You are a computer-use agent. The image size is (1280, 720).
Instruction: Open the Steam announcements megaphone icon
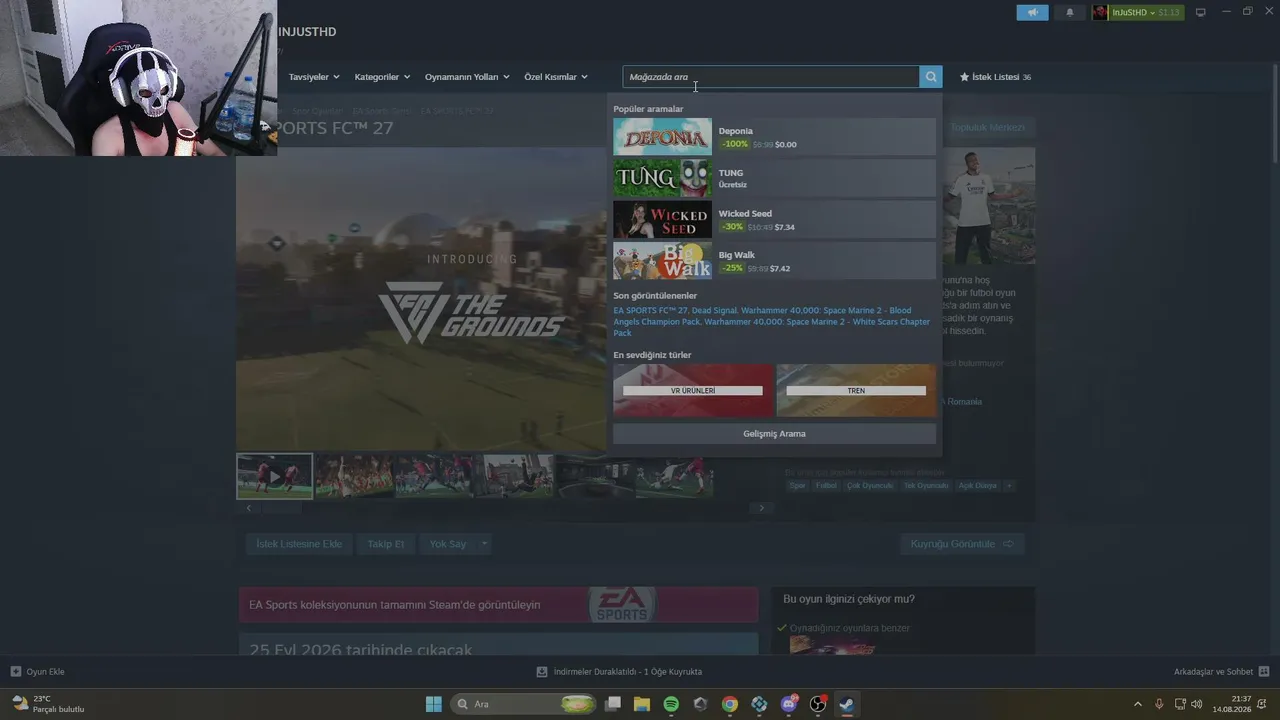point(1033,12)
